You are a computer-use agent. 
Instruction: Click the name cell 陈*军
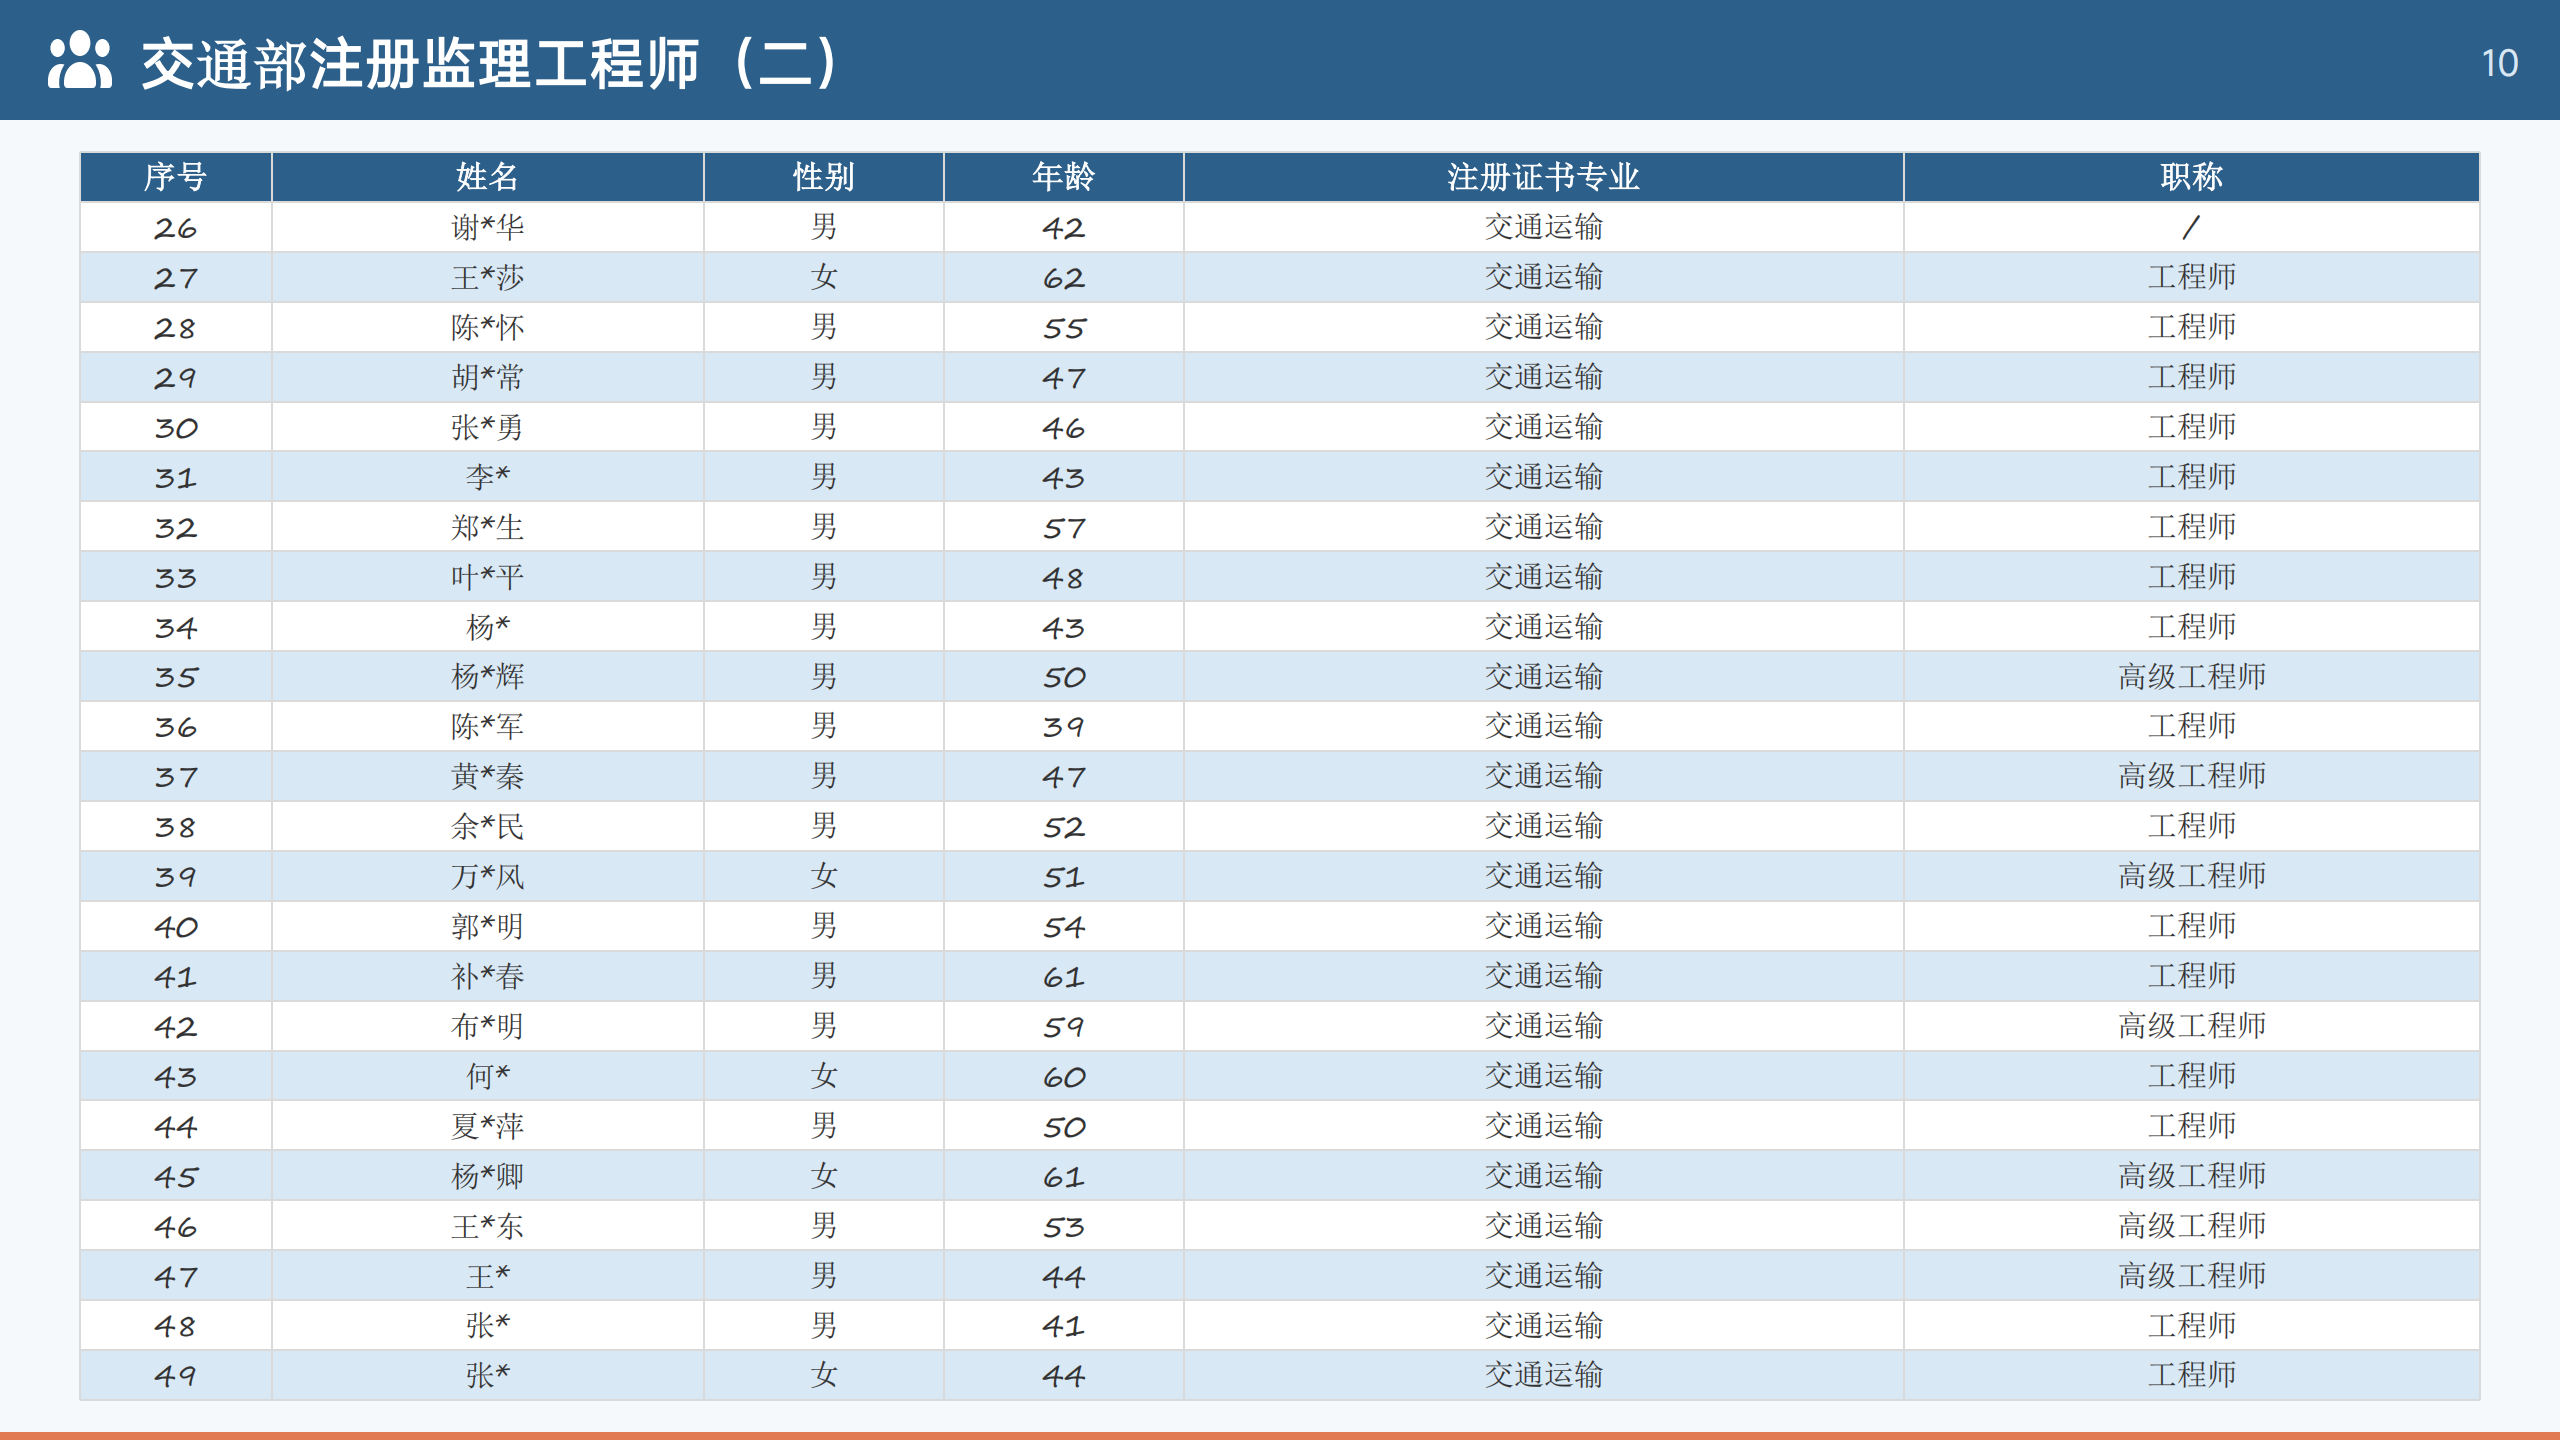[x=488, y=726]
